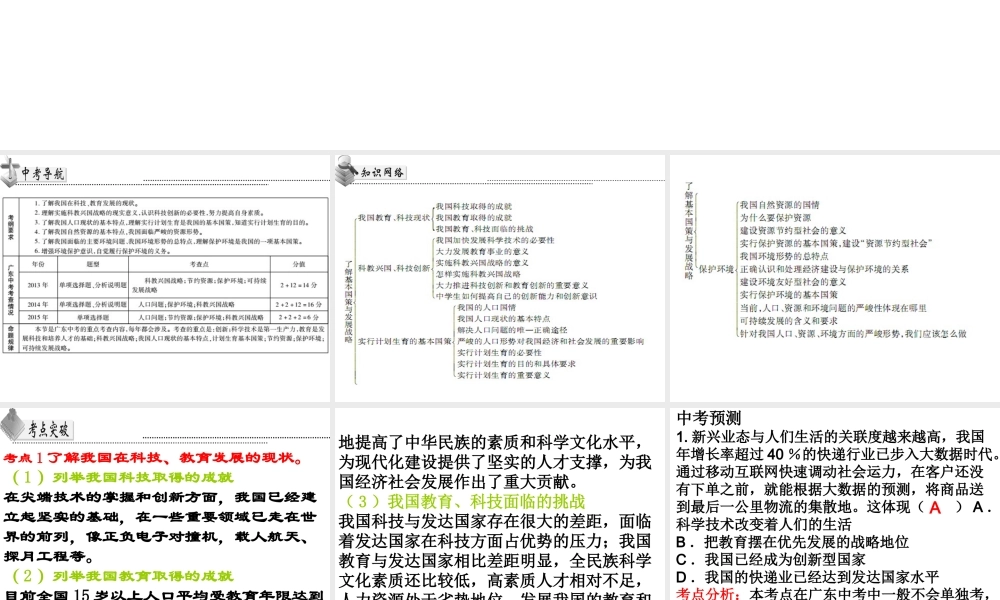Click the leaf 怎样实施科教兴国战略
Viewport: 1000px width, 600px height.
(x=478, y=274)
